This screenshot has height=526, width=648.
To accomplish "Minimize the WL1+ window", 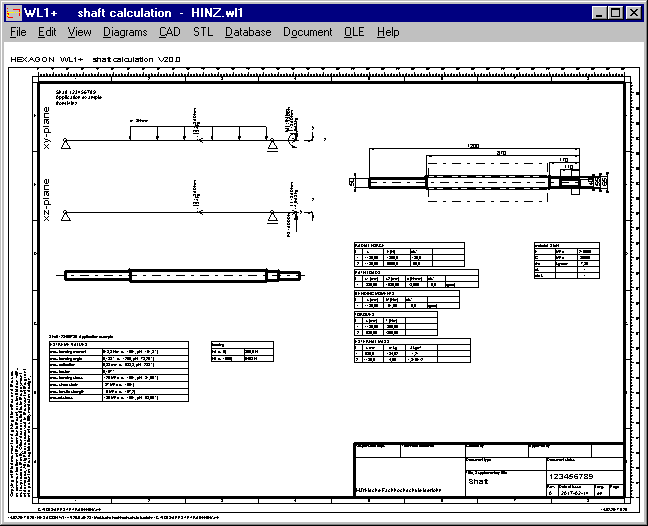I will (x=598, y=12).
